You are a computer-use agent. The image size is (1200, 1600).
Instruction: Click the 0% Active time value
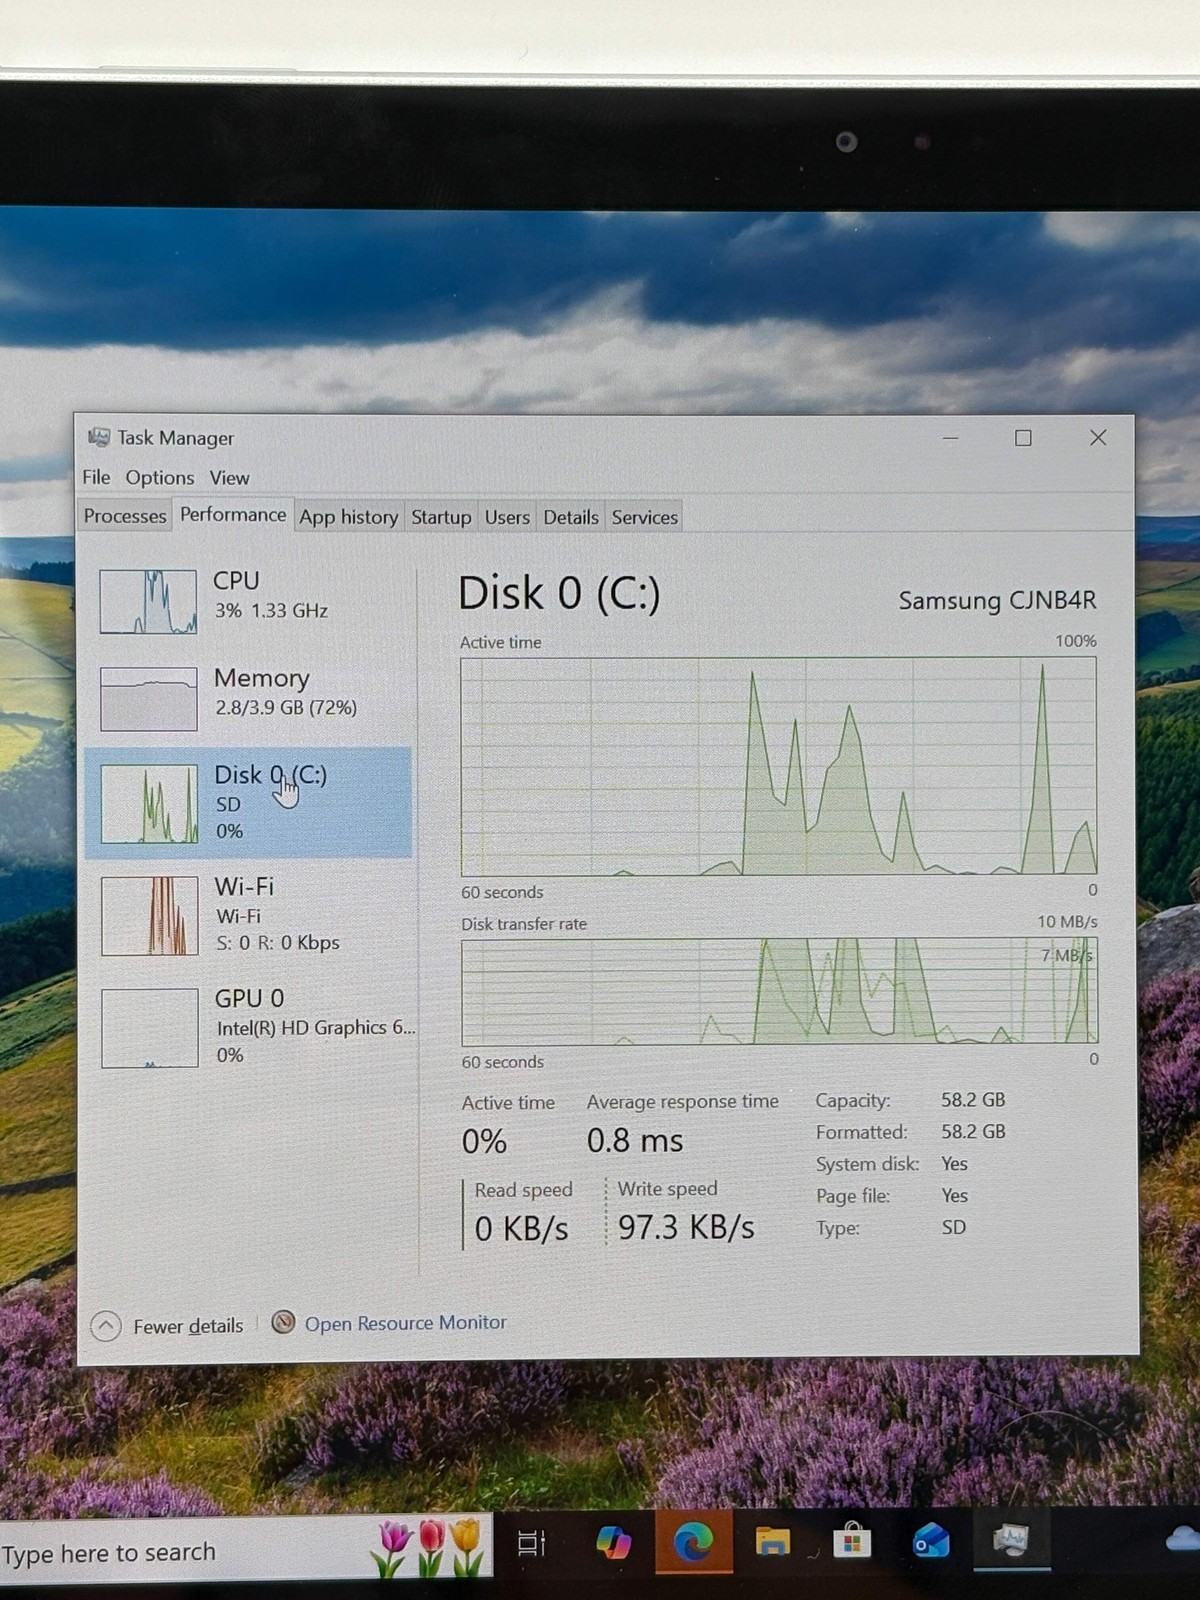point(484,1141)
